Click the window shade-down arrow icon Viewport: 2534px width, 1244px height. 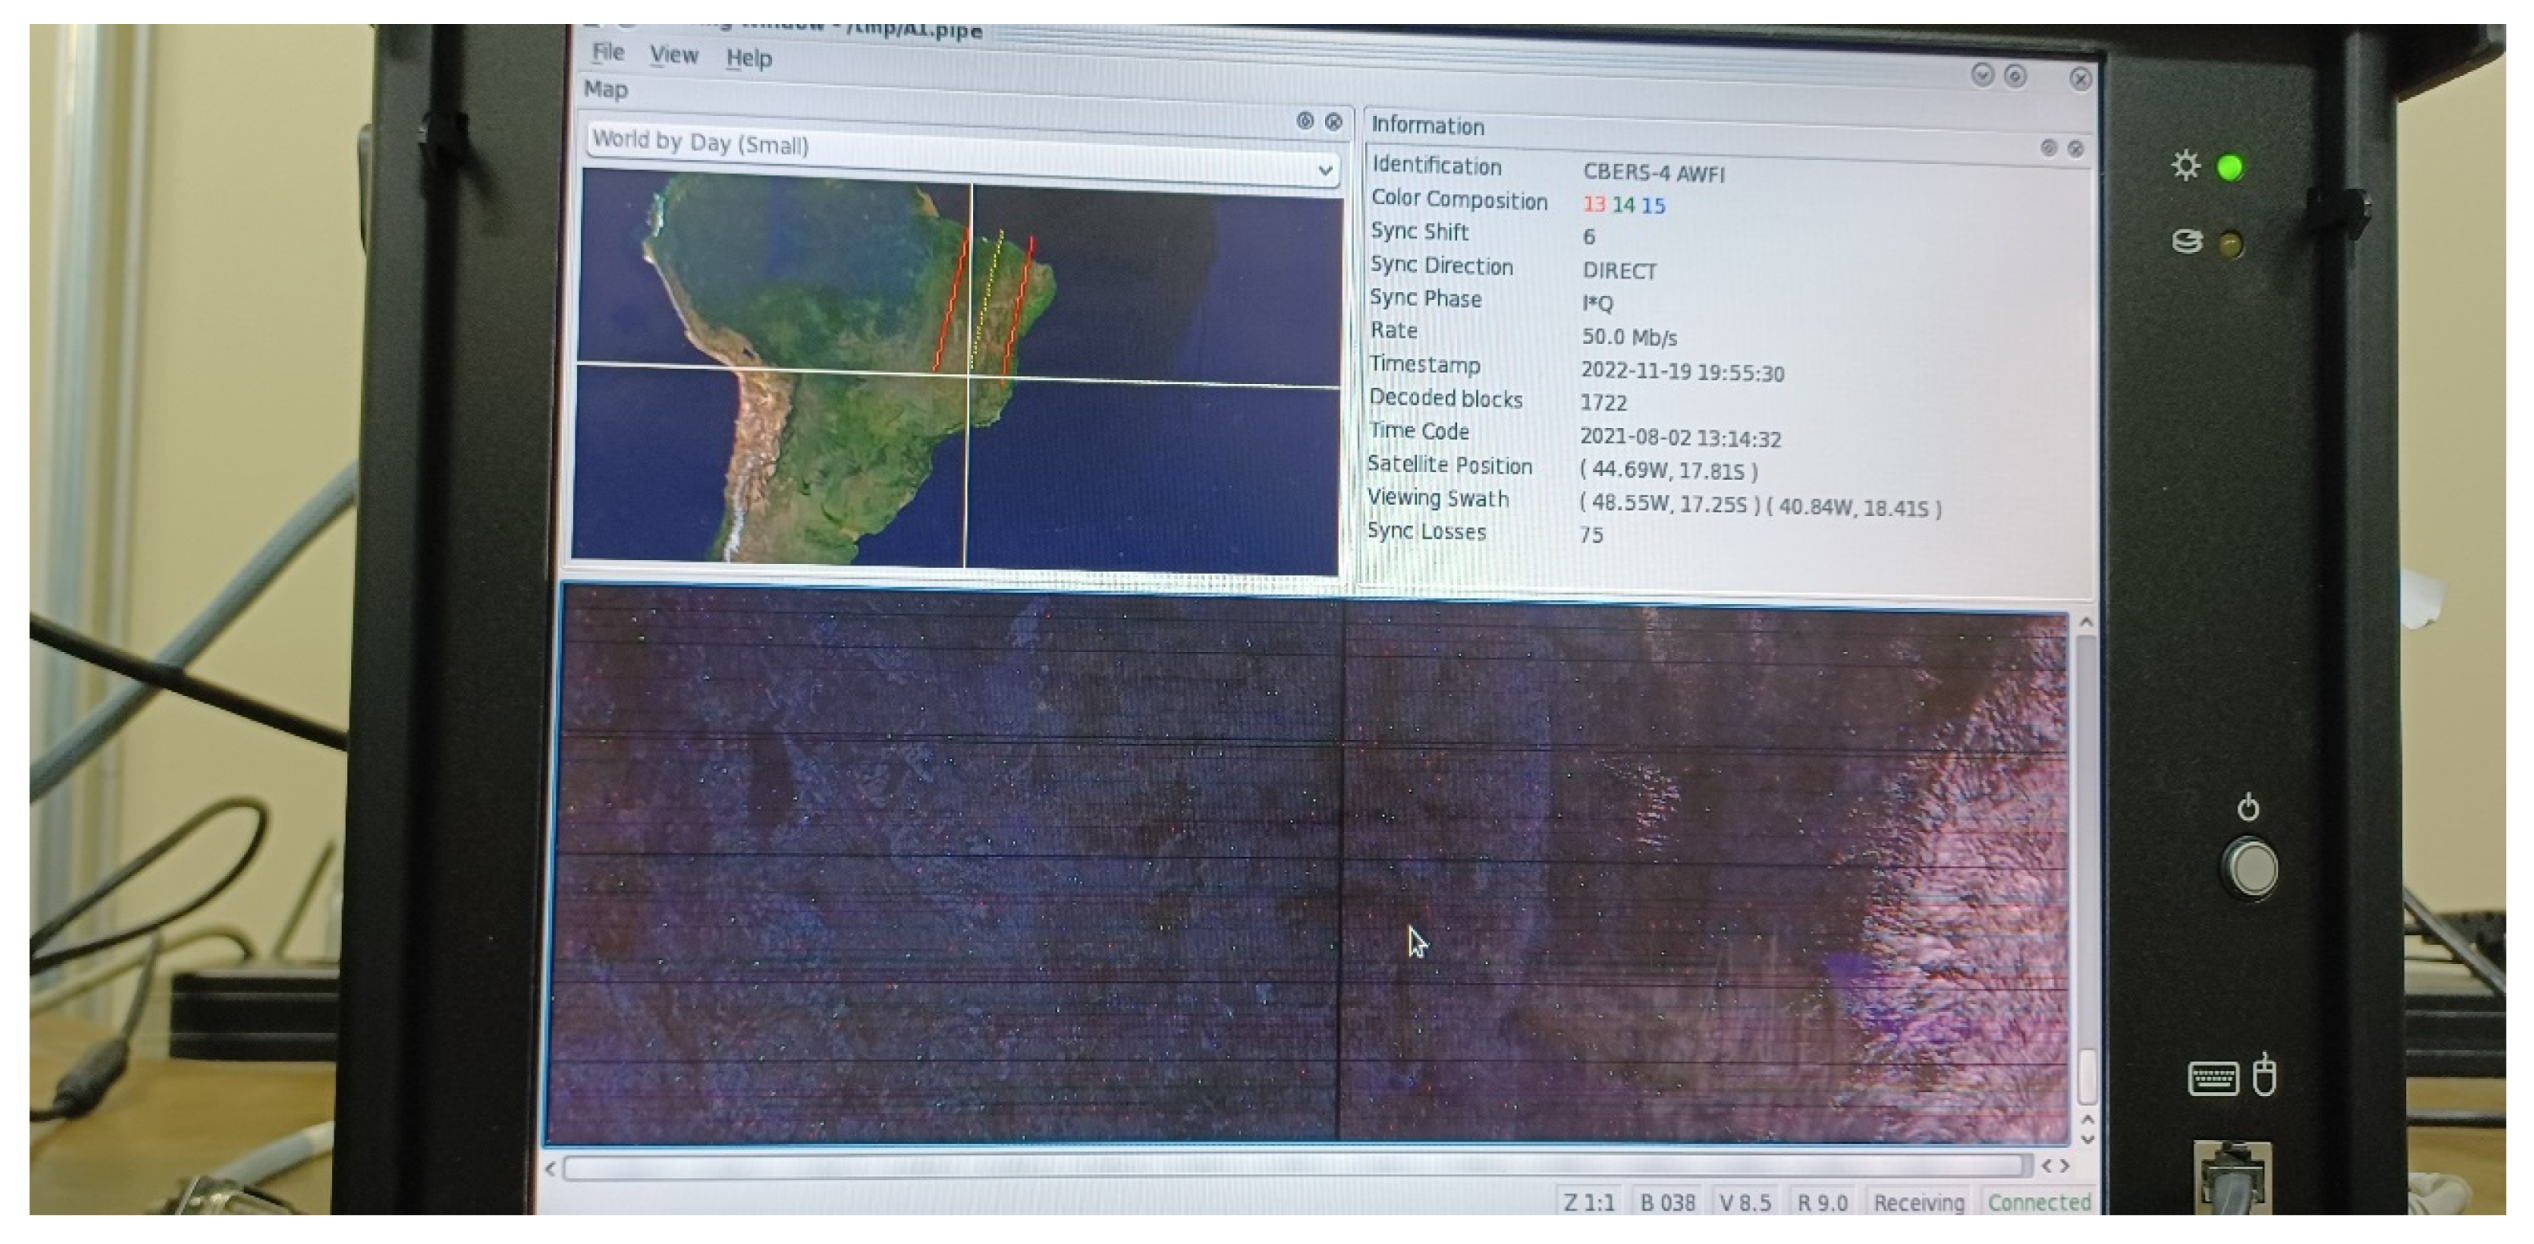coord(1982,75)
